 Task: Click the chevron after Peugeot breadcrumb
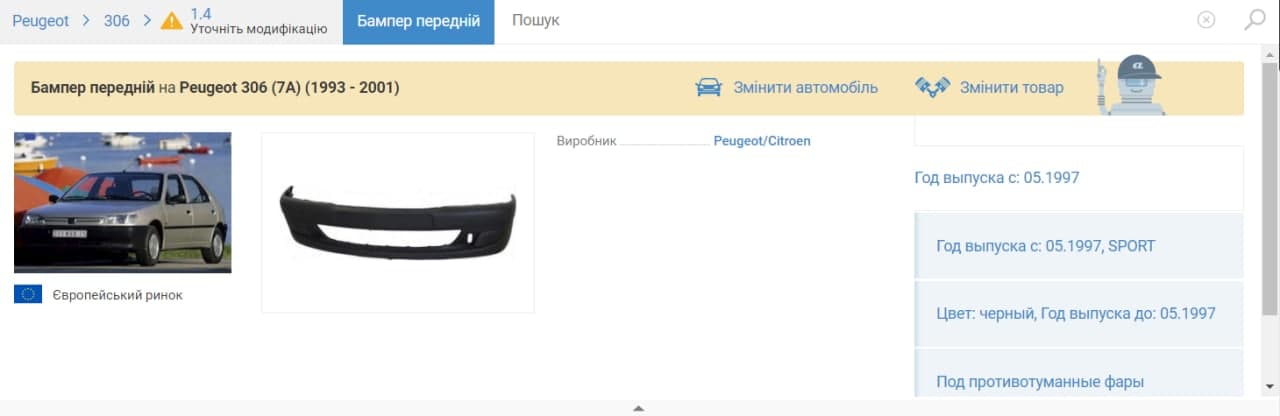point(86,20)
